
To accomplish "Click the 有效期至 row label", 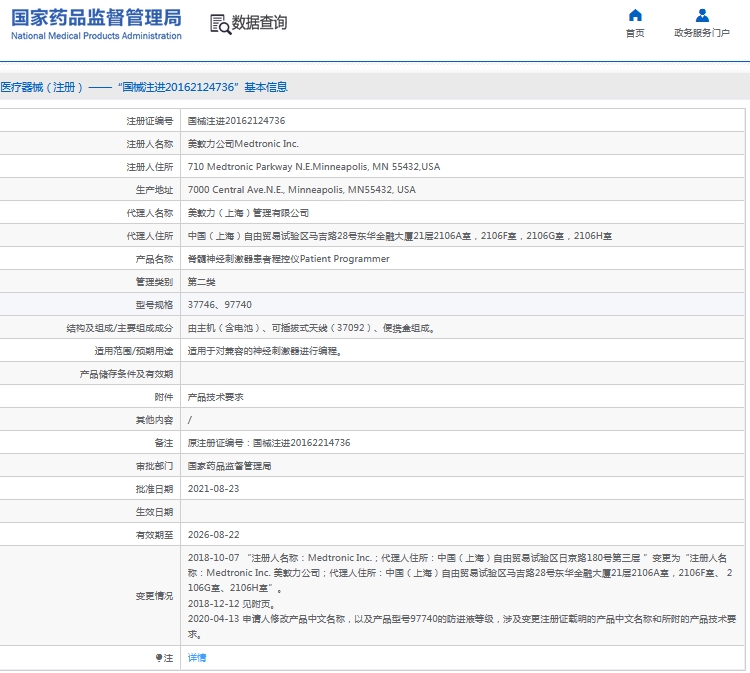I will (x=154, y=535).
